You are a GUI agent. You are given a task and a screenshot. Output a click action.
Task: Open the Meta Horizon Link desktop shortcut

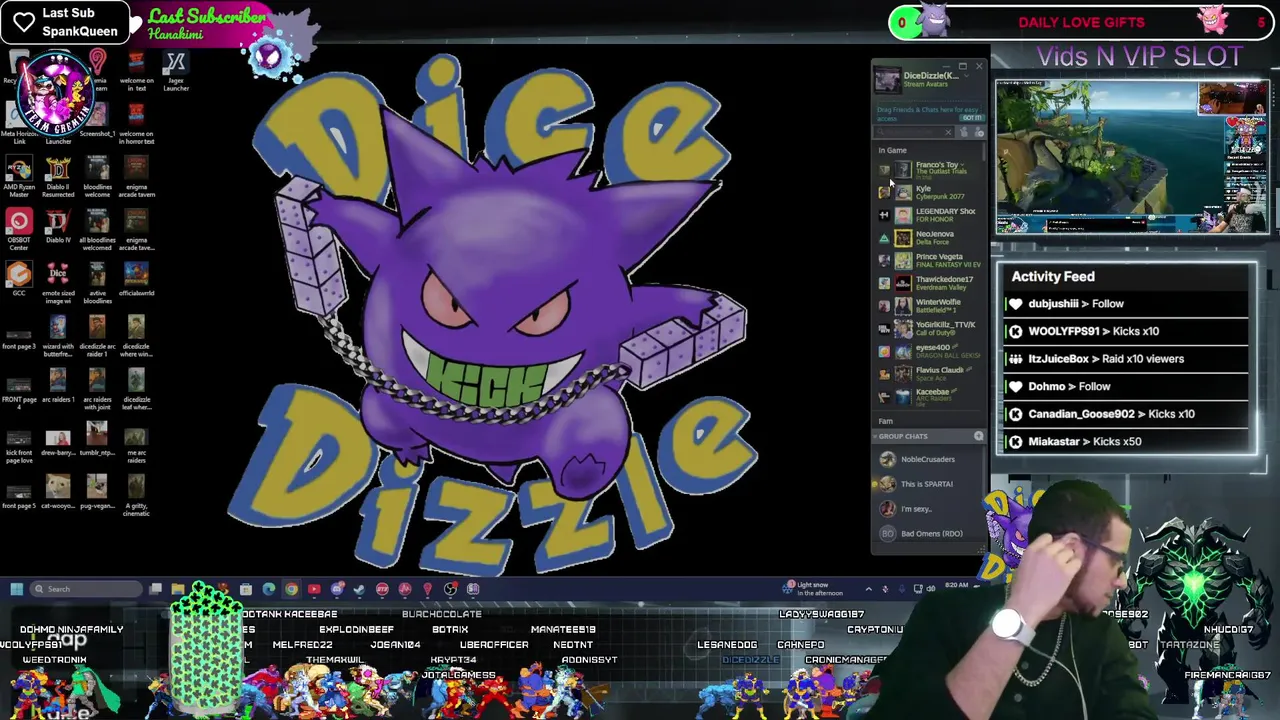[19, 125]
